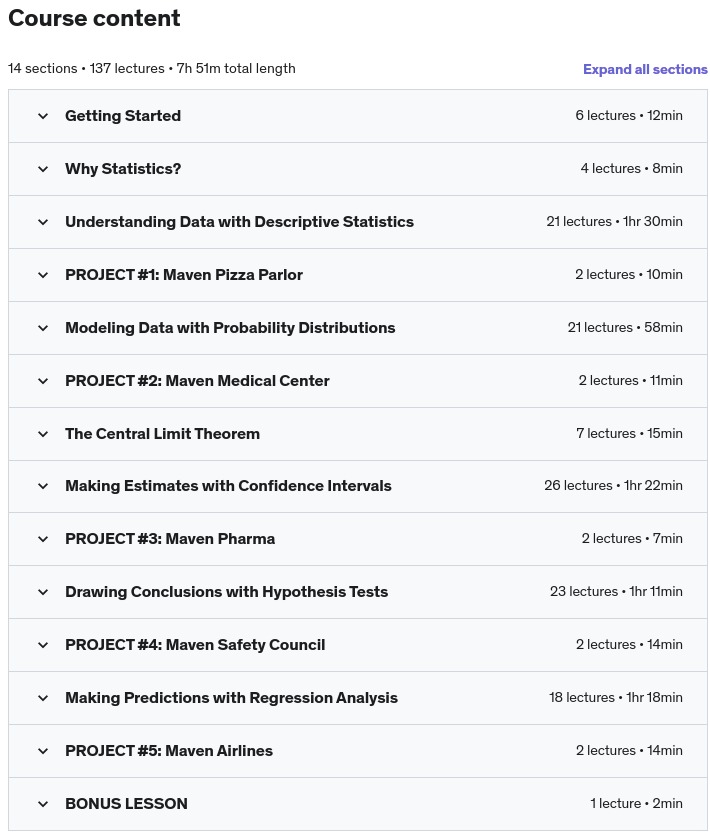Select The Central Limit Theorem title

click(162, 433)
